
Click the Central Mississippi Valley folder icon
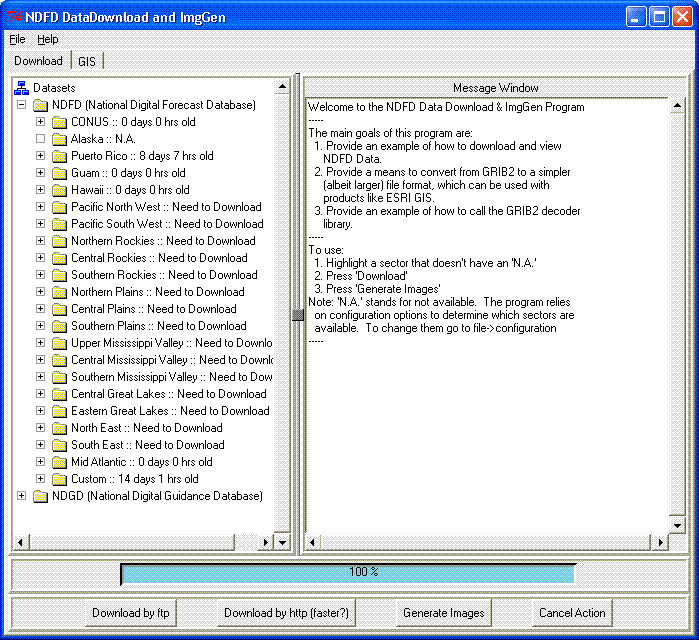coord(59,360)
